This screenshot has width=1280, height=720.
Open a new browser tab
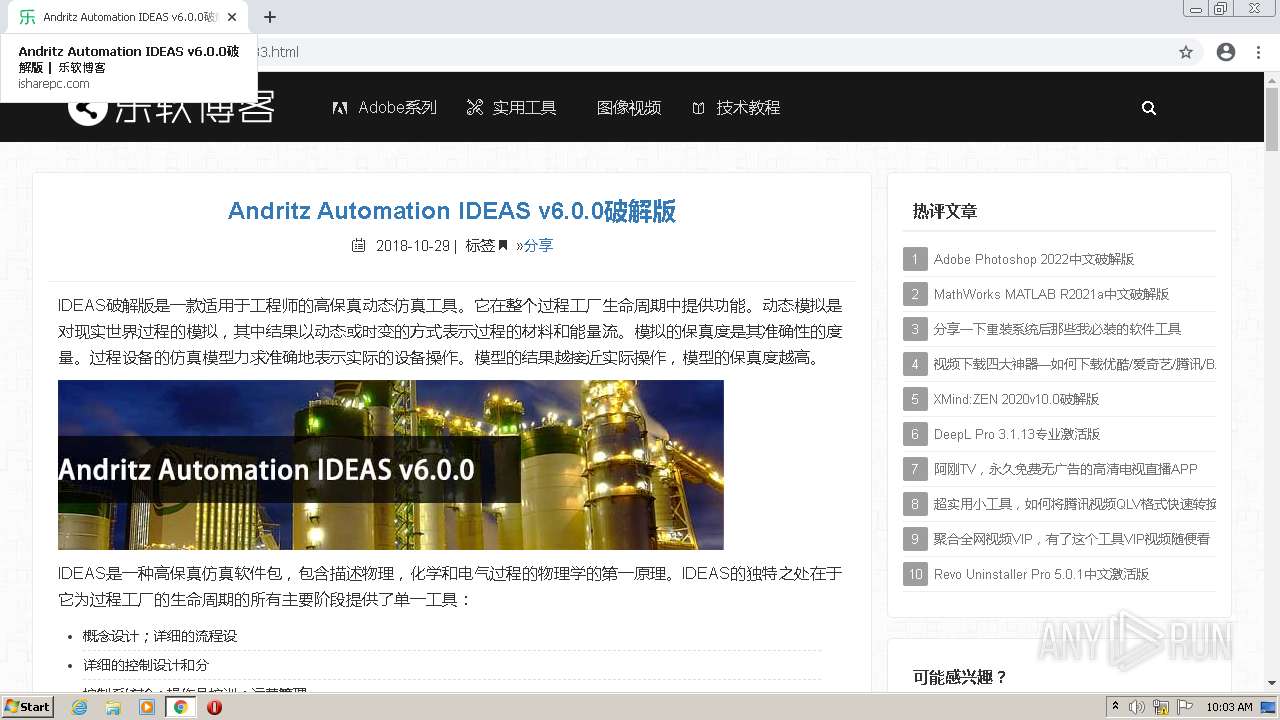[270, 17]
